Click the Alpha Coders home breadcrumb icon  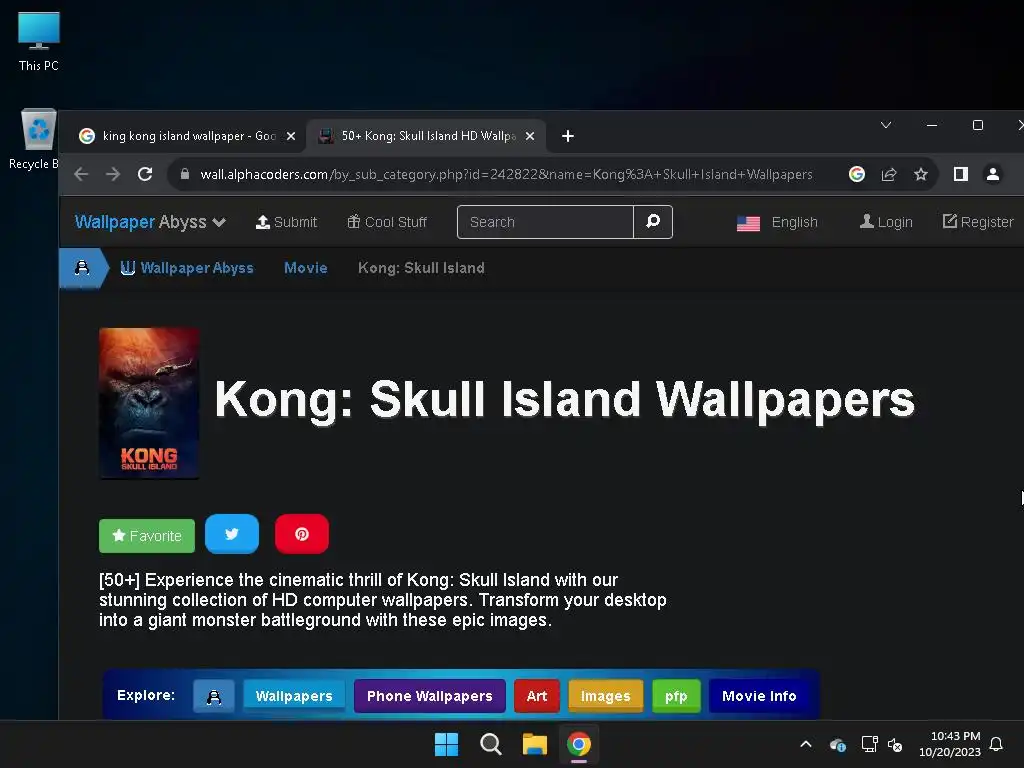[x=82, y=268]
